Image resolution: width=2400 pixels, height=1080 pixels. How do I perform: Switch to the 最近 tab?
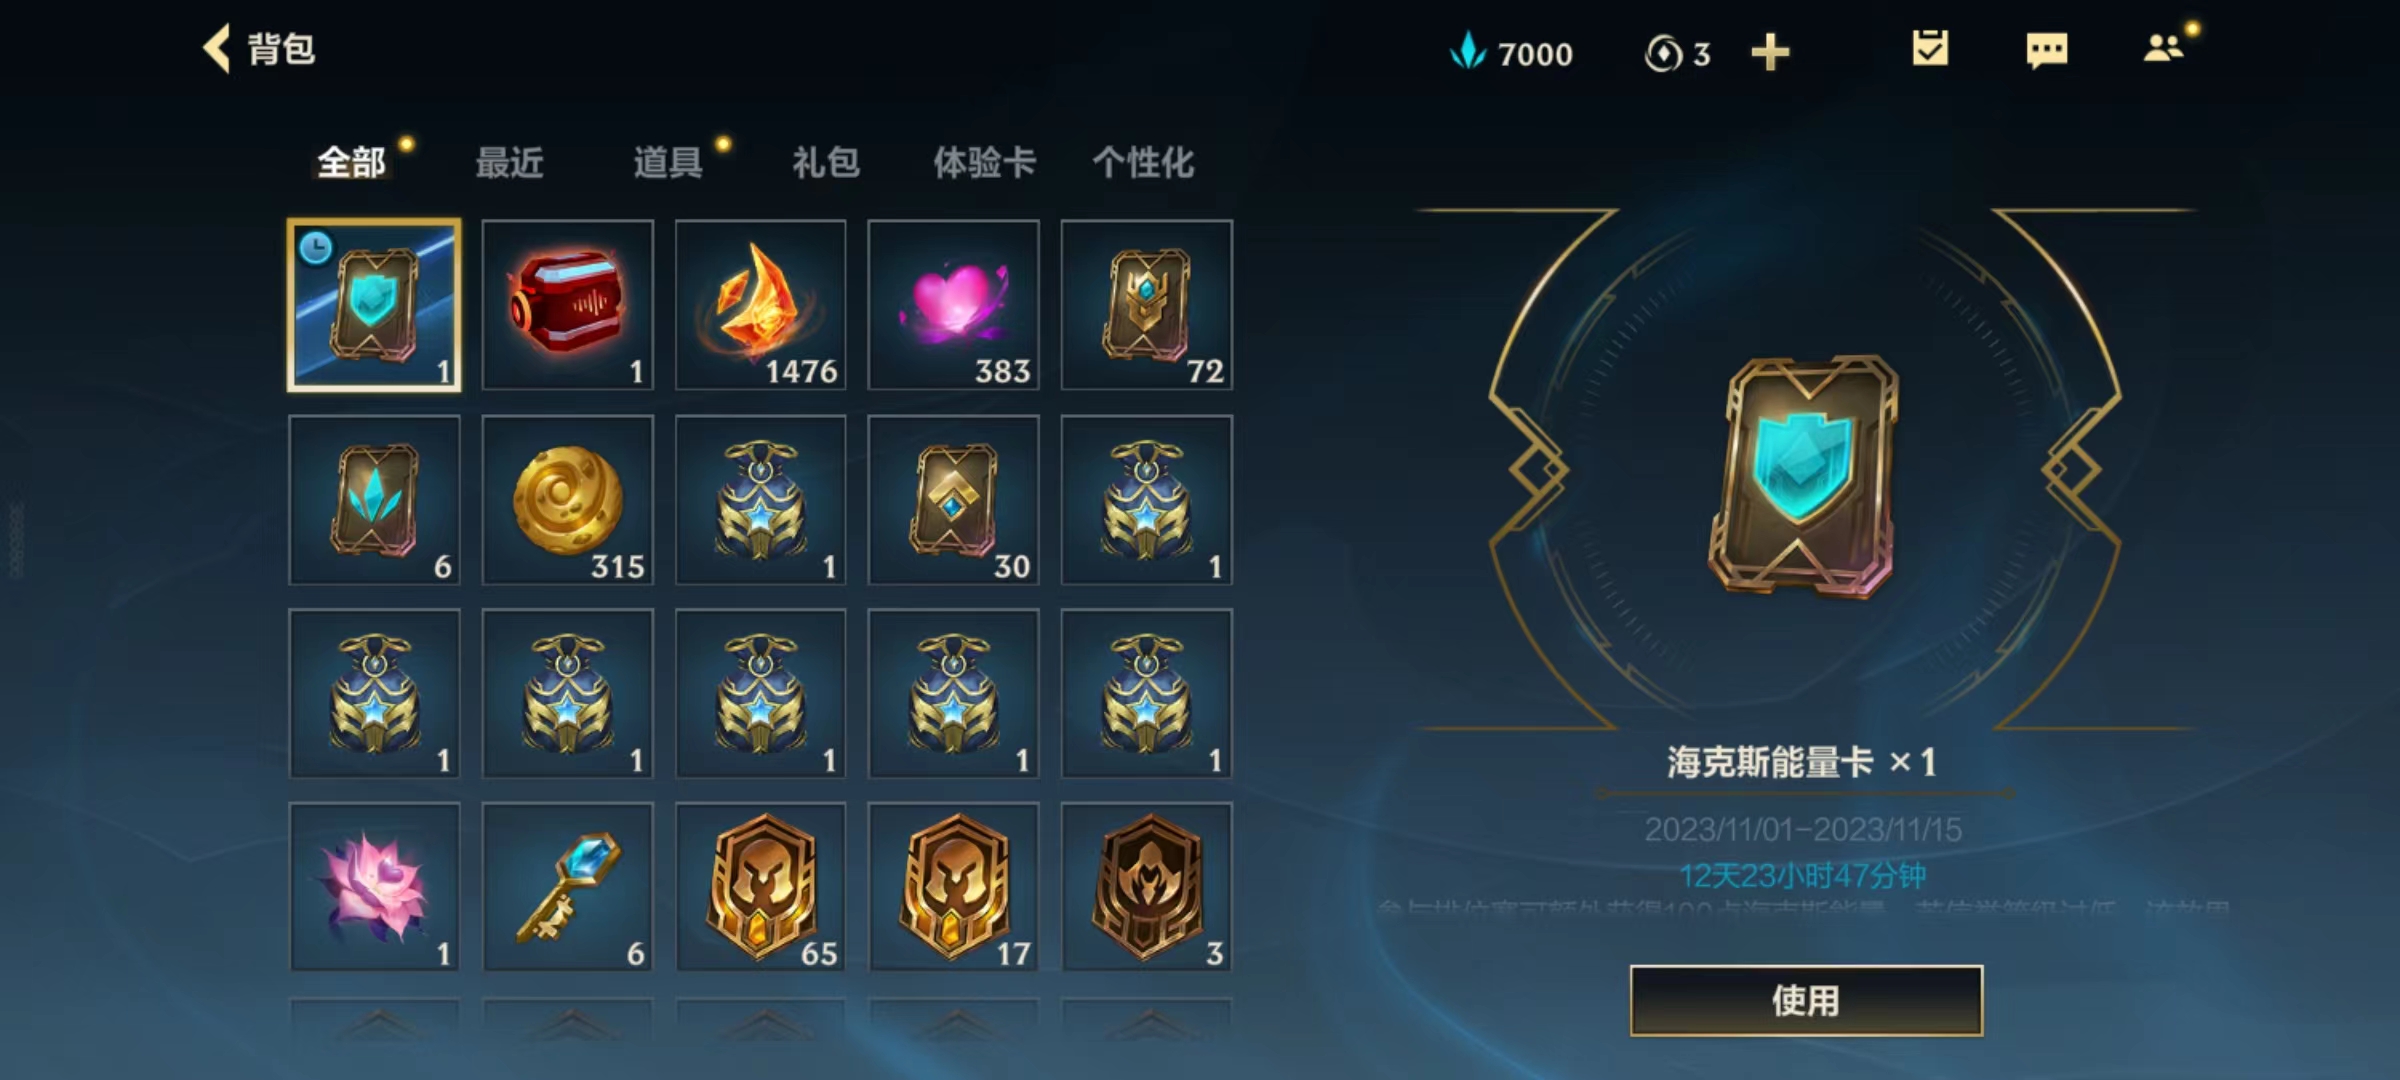click(509, 162)
